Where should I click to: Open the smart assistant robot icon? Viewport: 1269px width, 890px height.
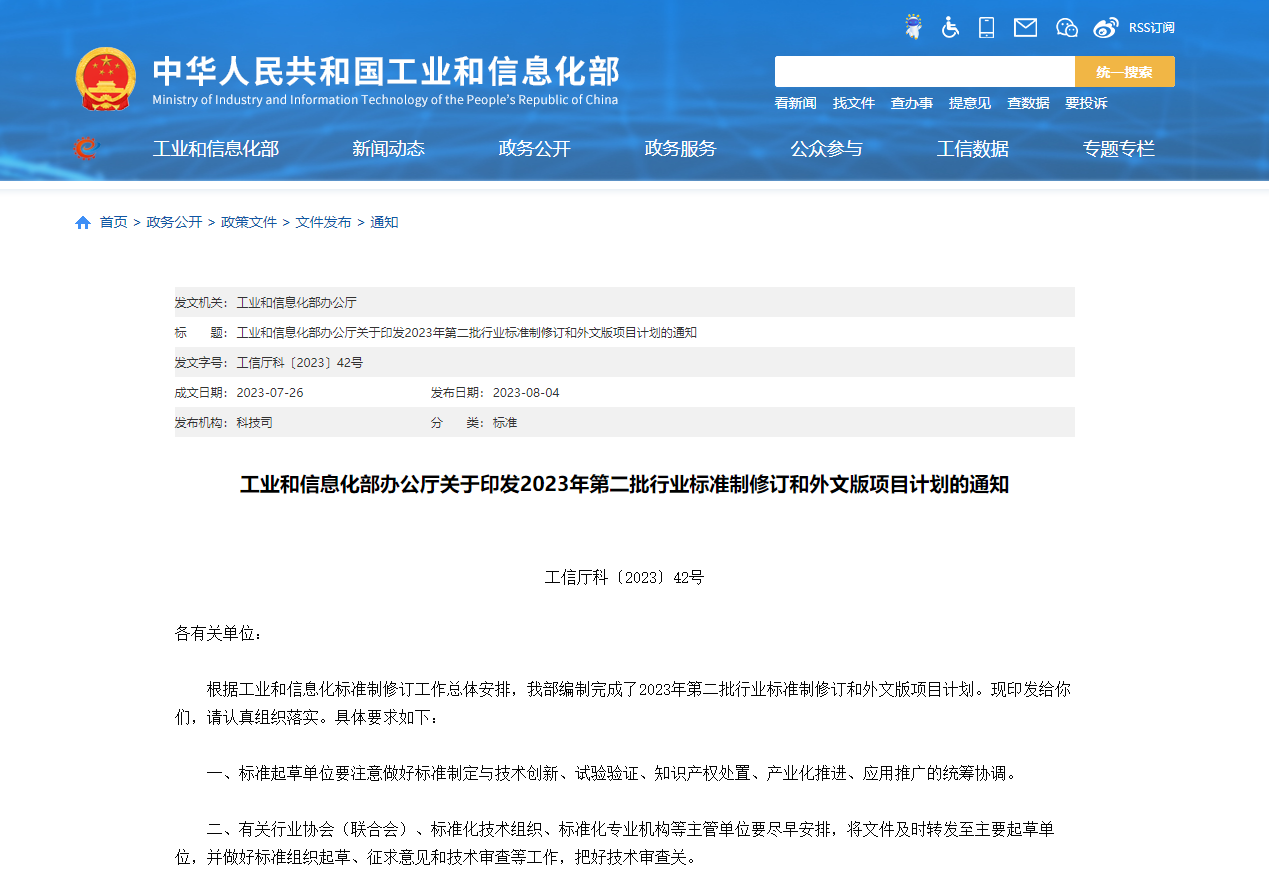(x=913, y=27)
